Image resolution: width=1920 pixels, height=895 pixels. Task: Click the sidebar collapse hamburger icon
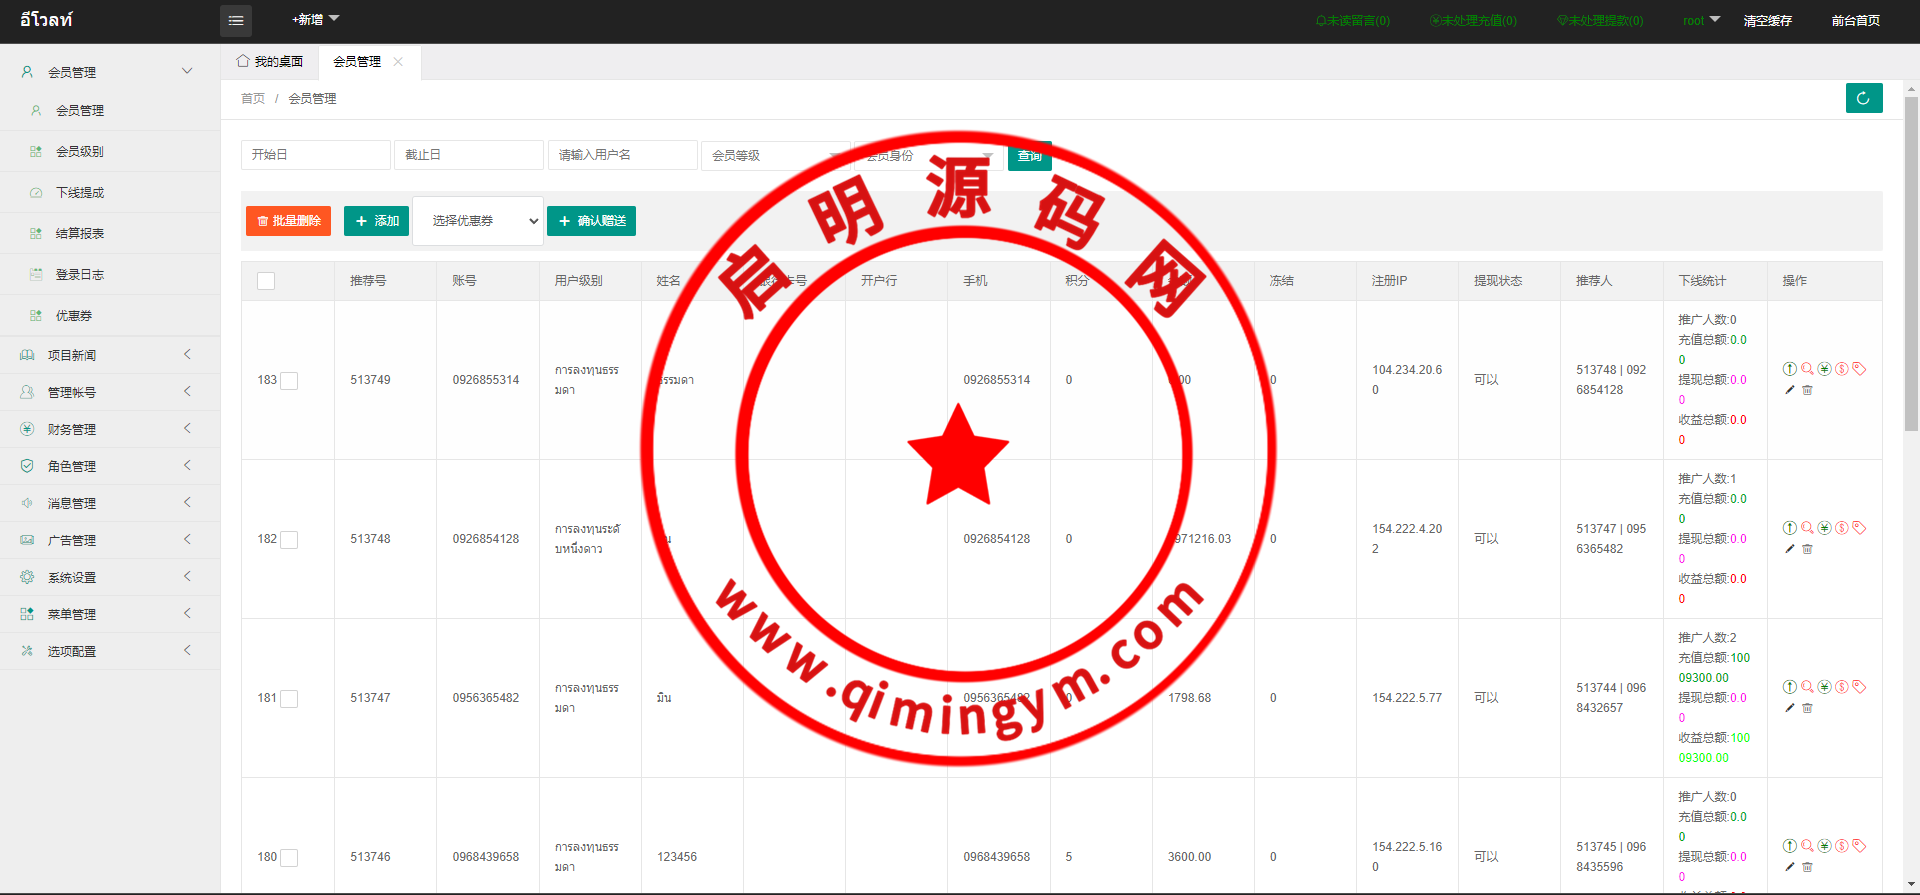pos(236,20)
